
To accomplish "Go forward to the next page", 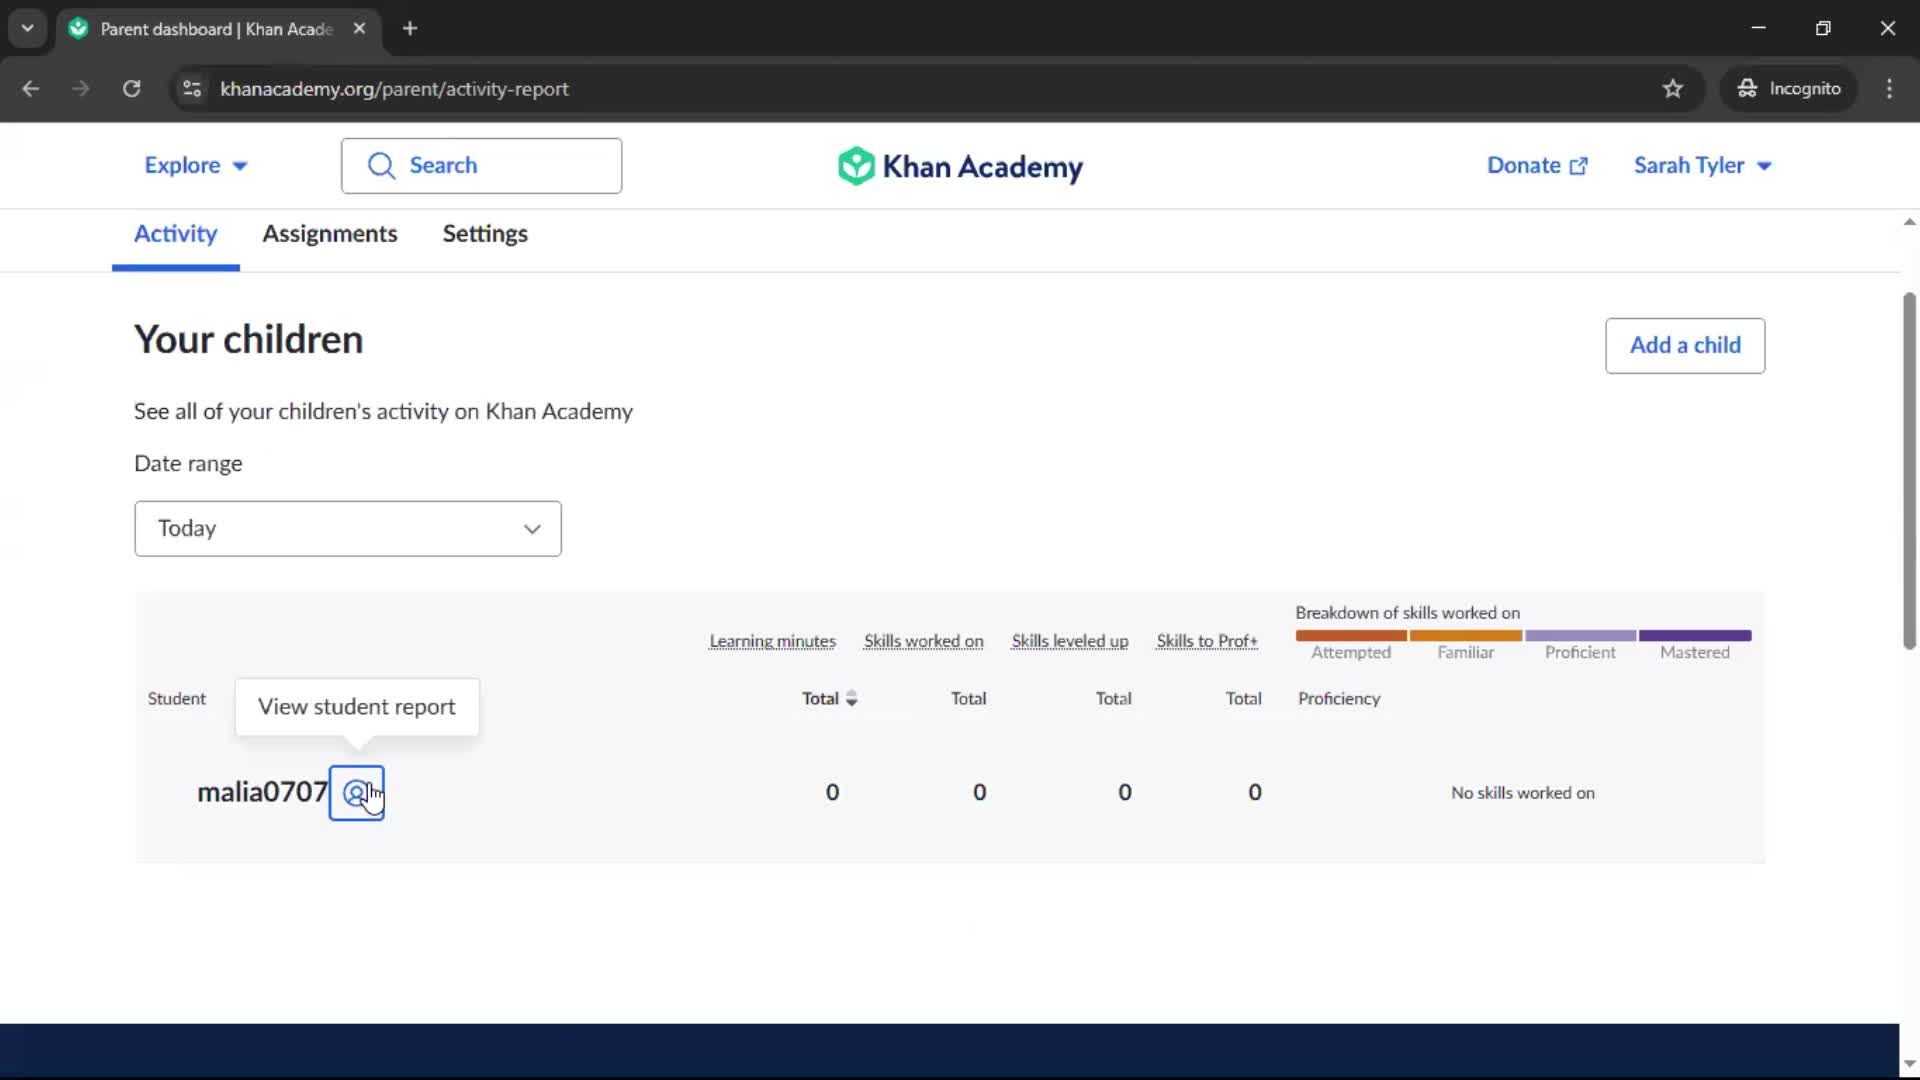I will point(81,89).
